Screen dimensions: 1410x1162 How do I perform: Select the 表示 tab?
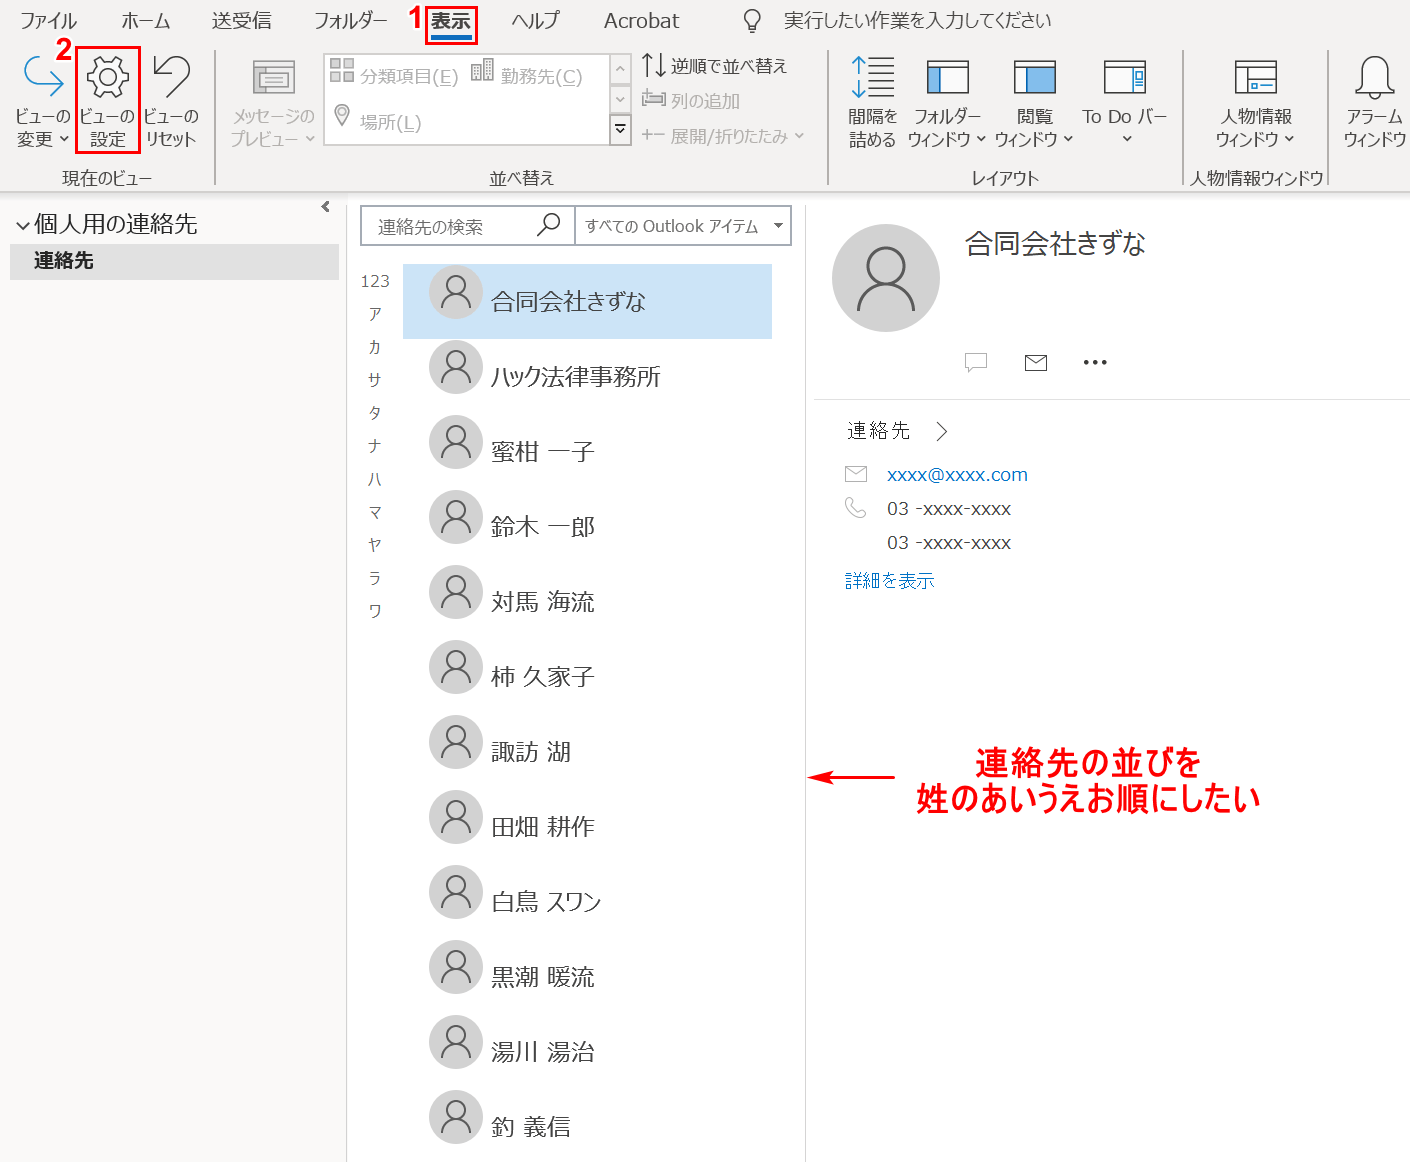[x=451, y=22]
